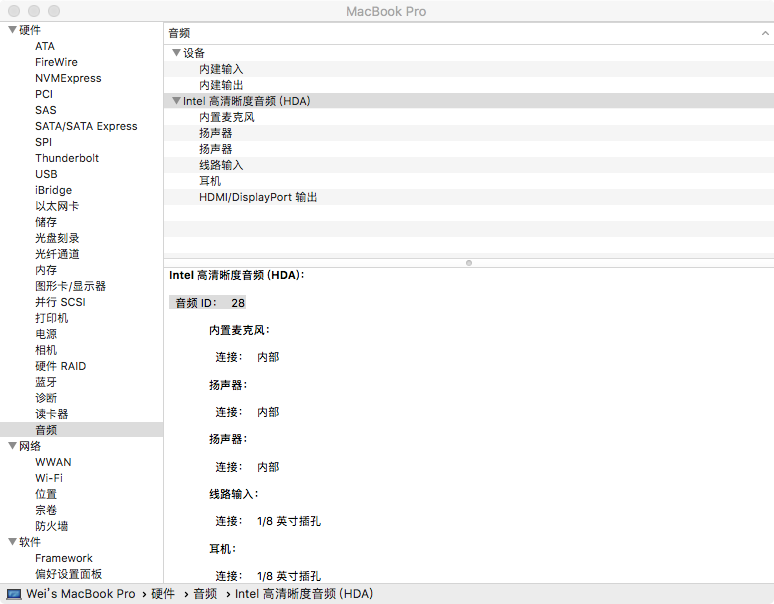
Task: Select the 防火墙 firewall item
Action: tap(52, 526)
